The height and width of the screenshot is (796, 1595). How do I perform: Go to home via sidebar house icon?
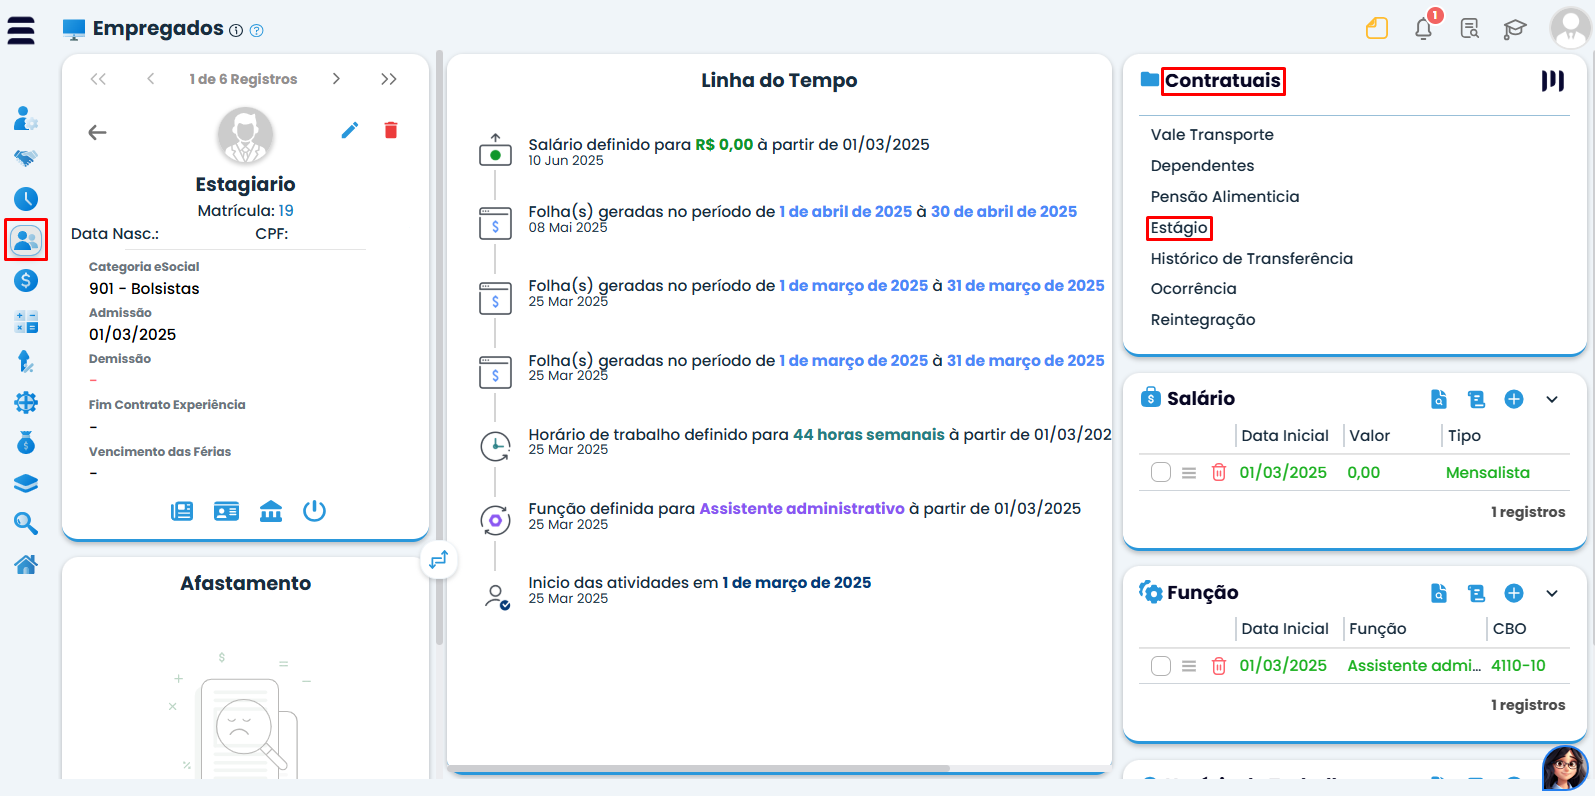(x=26, y=564)
